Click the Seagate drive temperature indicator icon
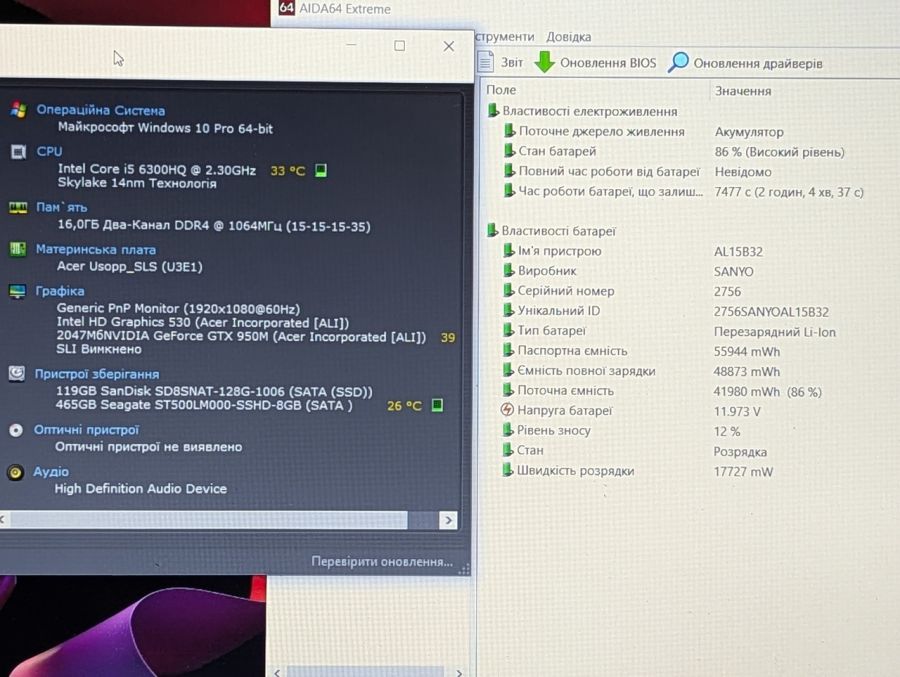Image resolution: width=900 pixels, height=677 pixels. click(x=437, y=405)
